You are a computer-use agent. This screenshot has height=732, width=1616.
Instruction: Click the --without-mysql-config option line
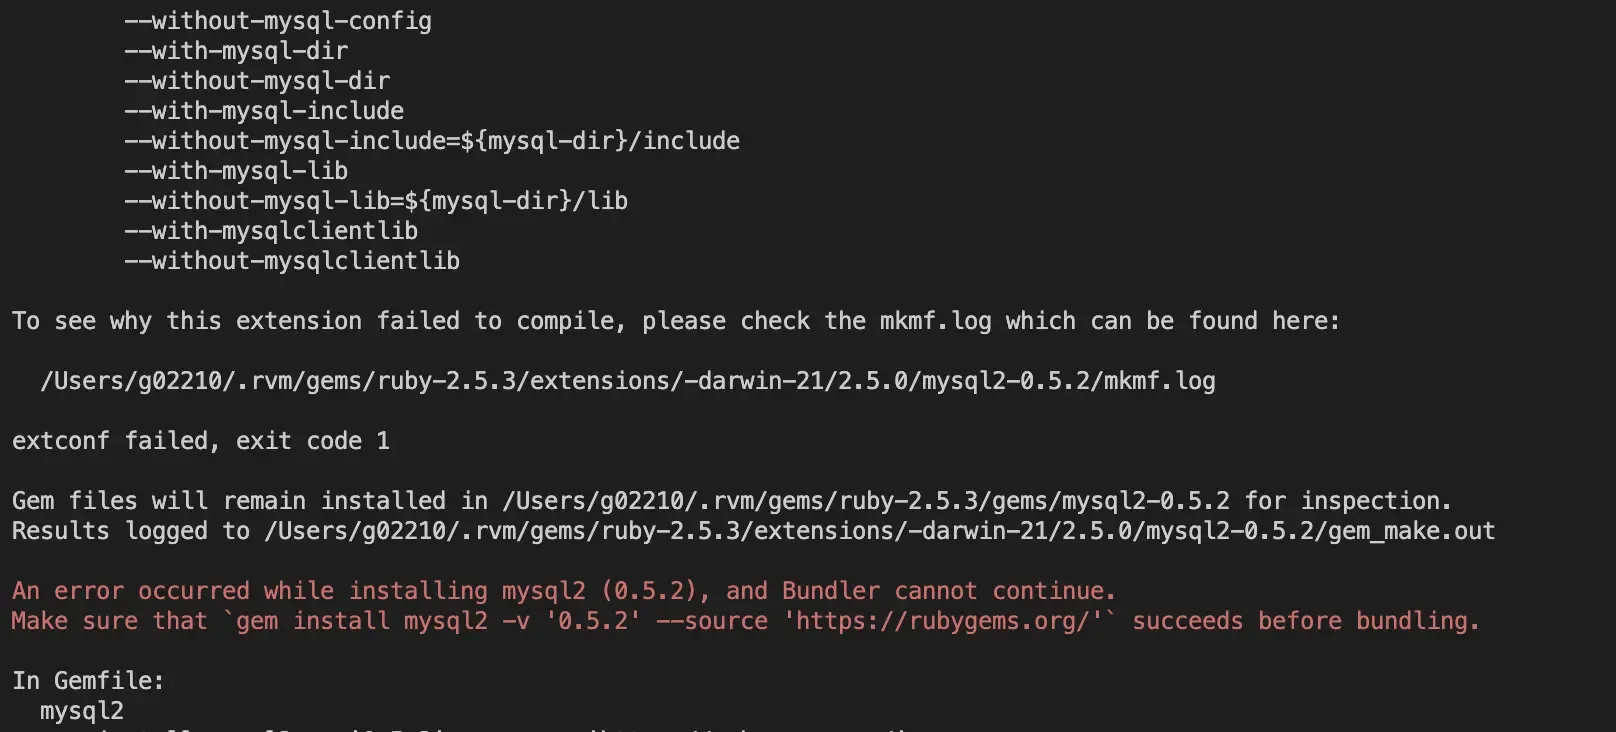[x=278, y=21]
